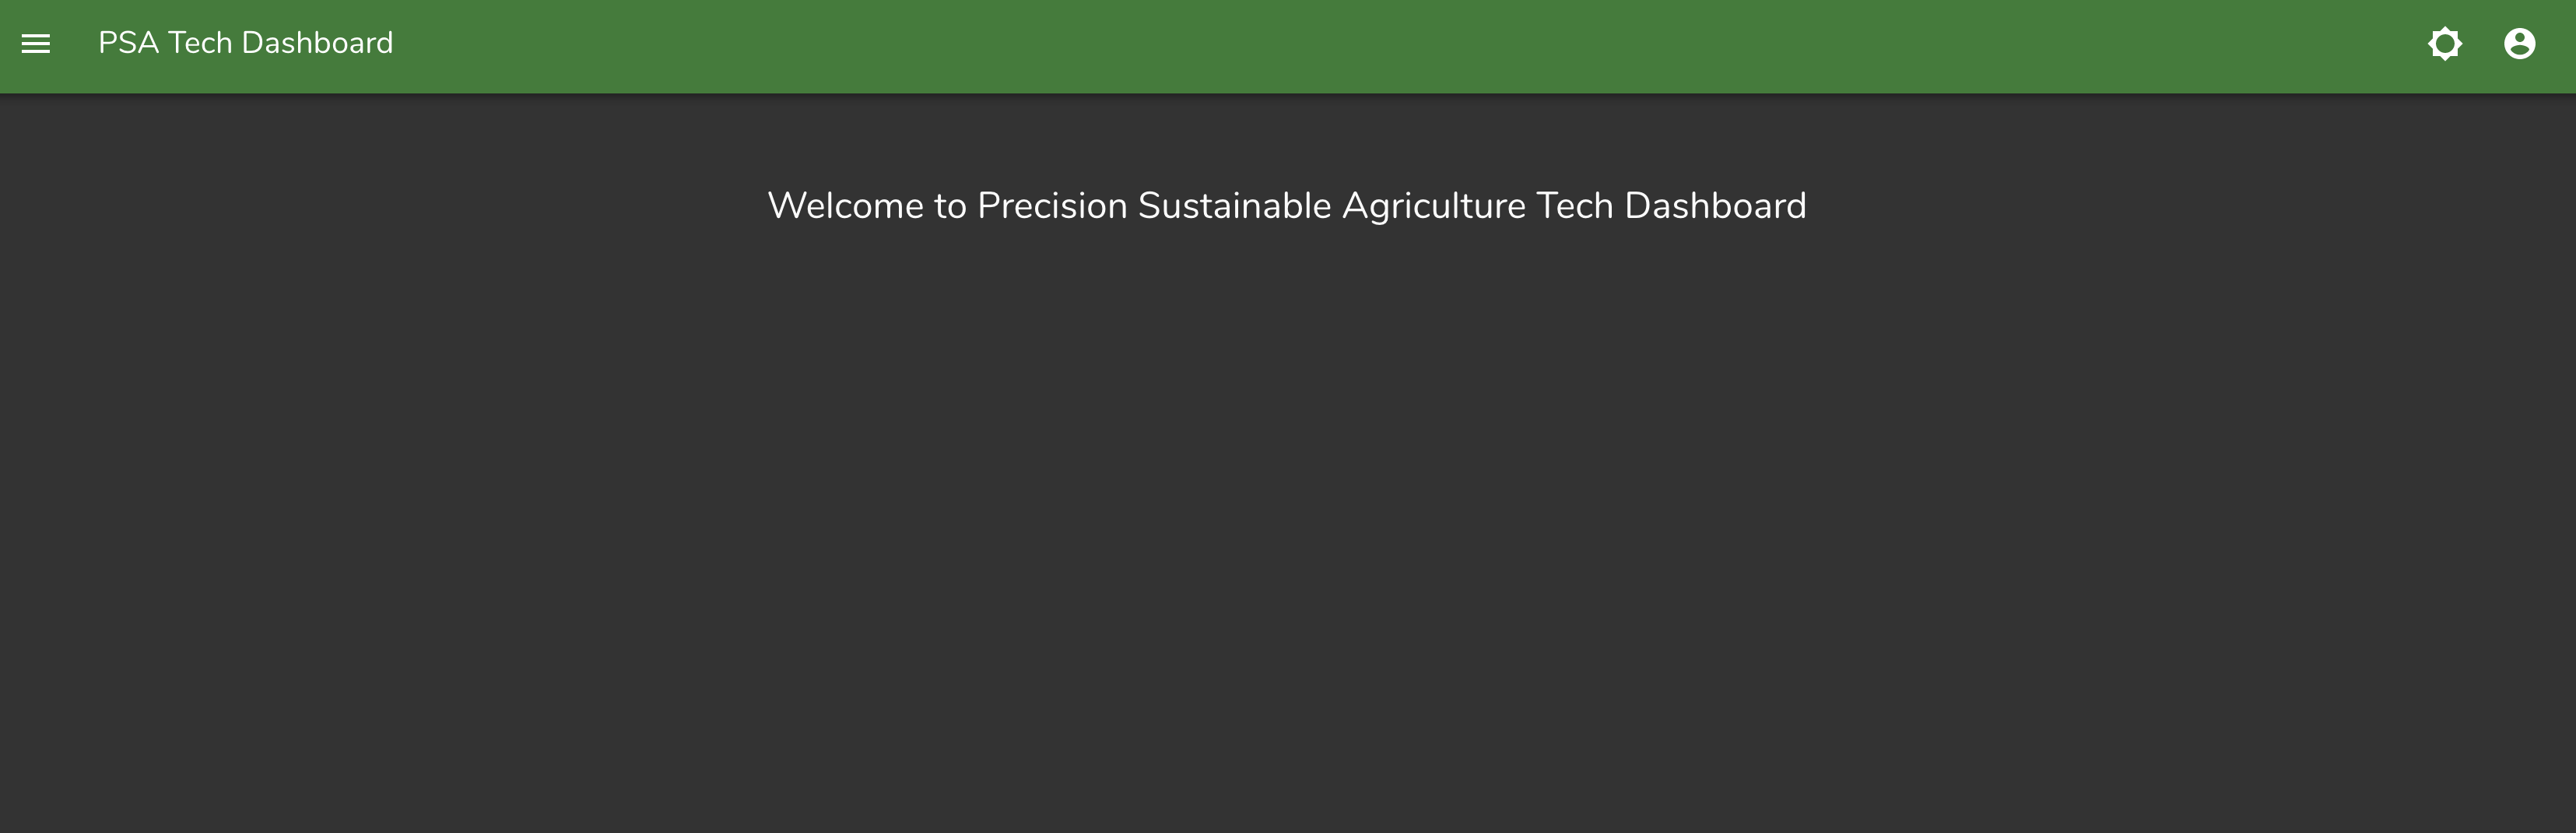Click the PSA Tech Dashboard title
This screenshot has width=2576, height=833.
[246, 44]
